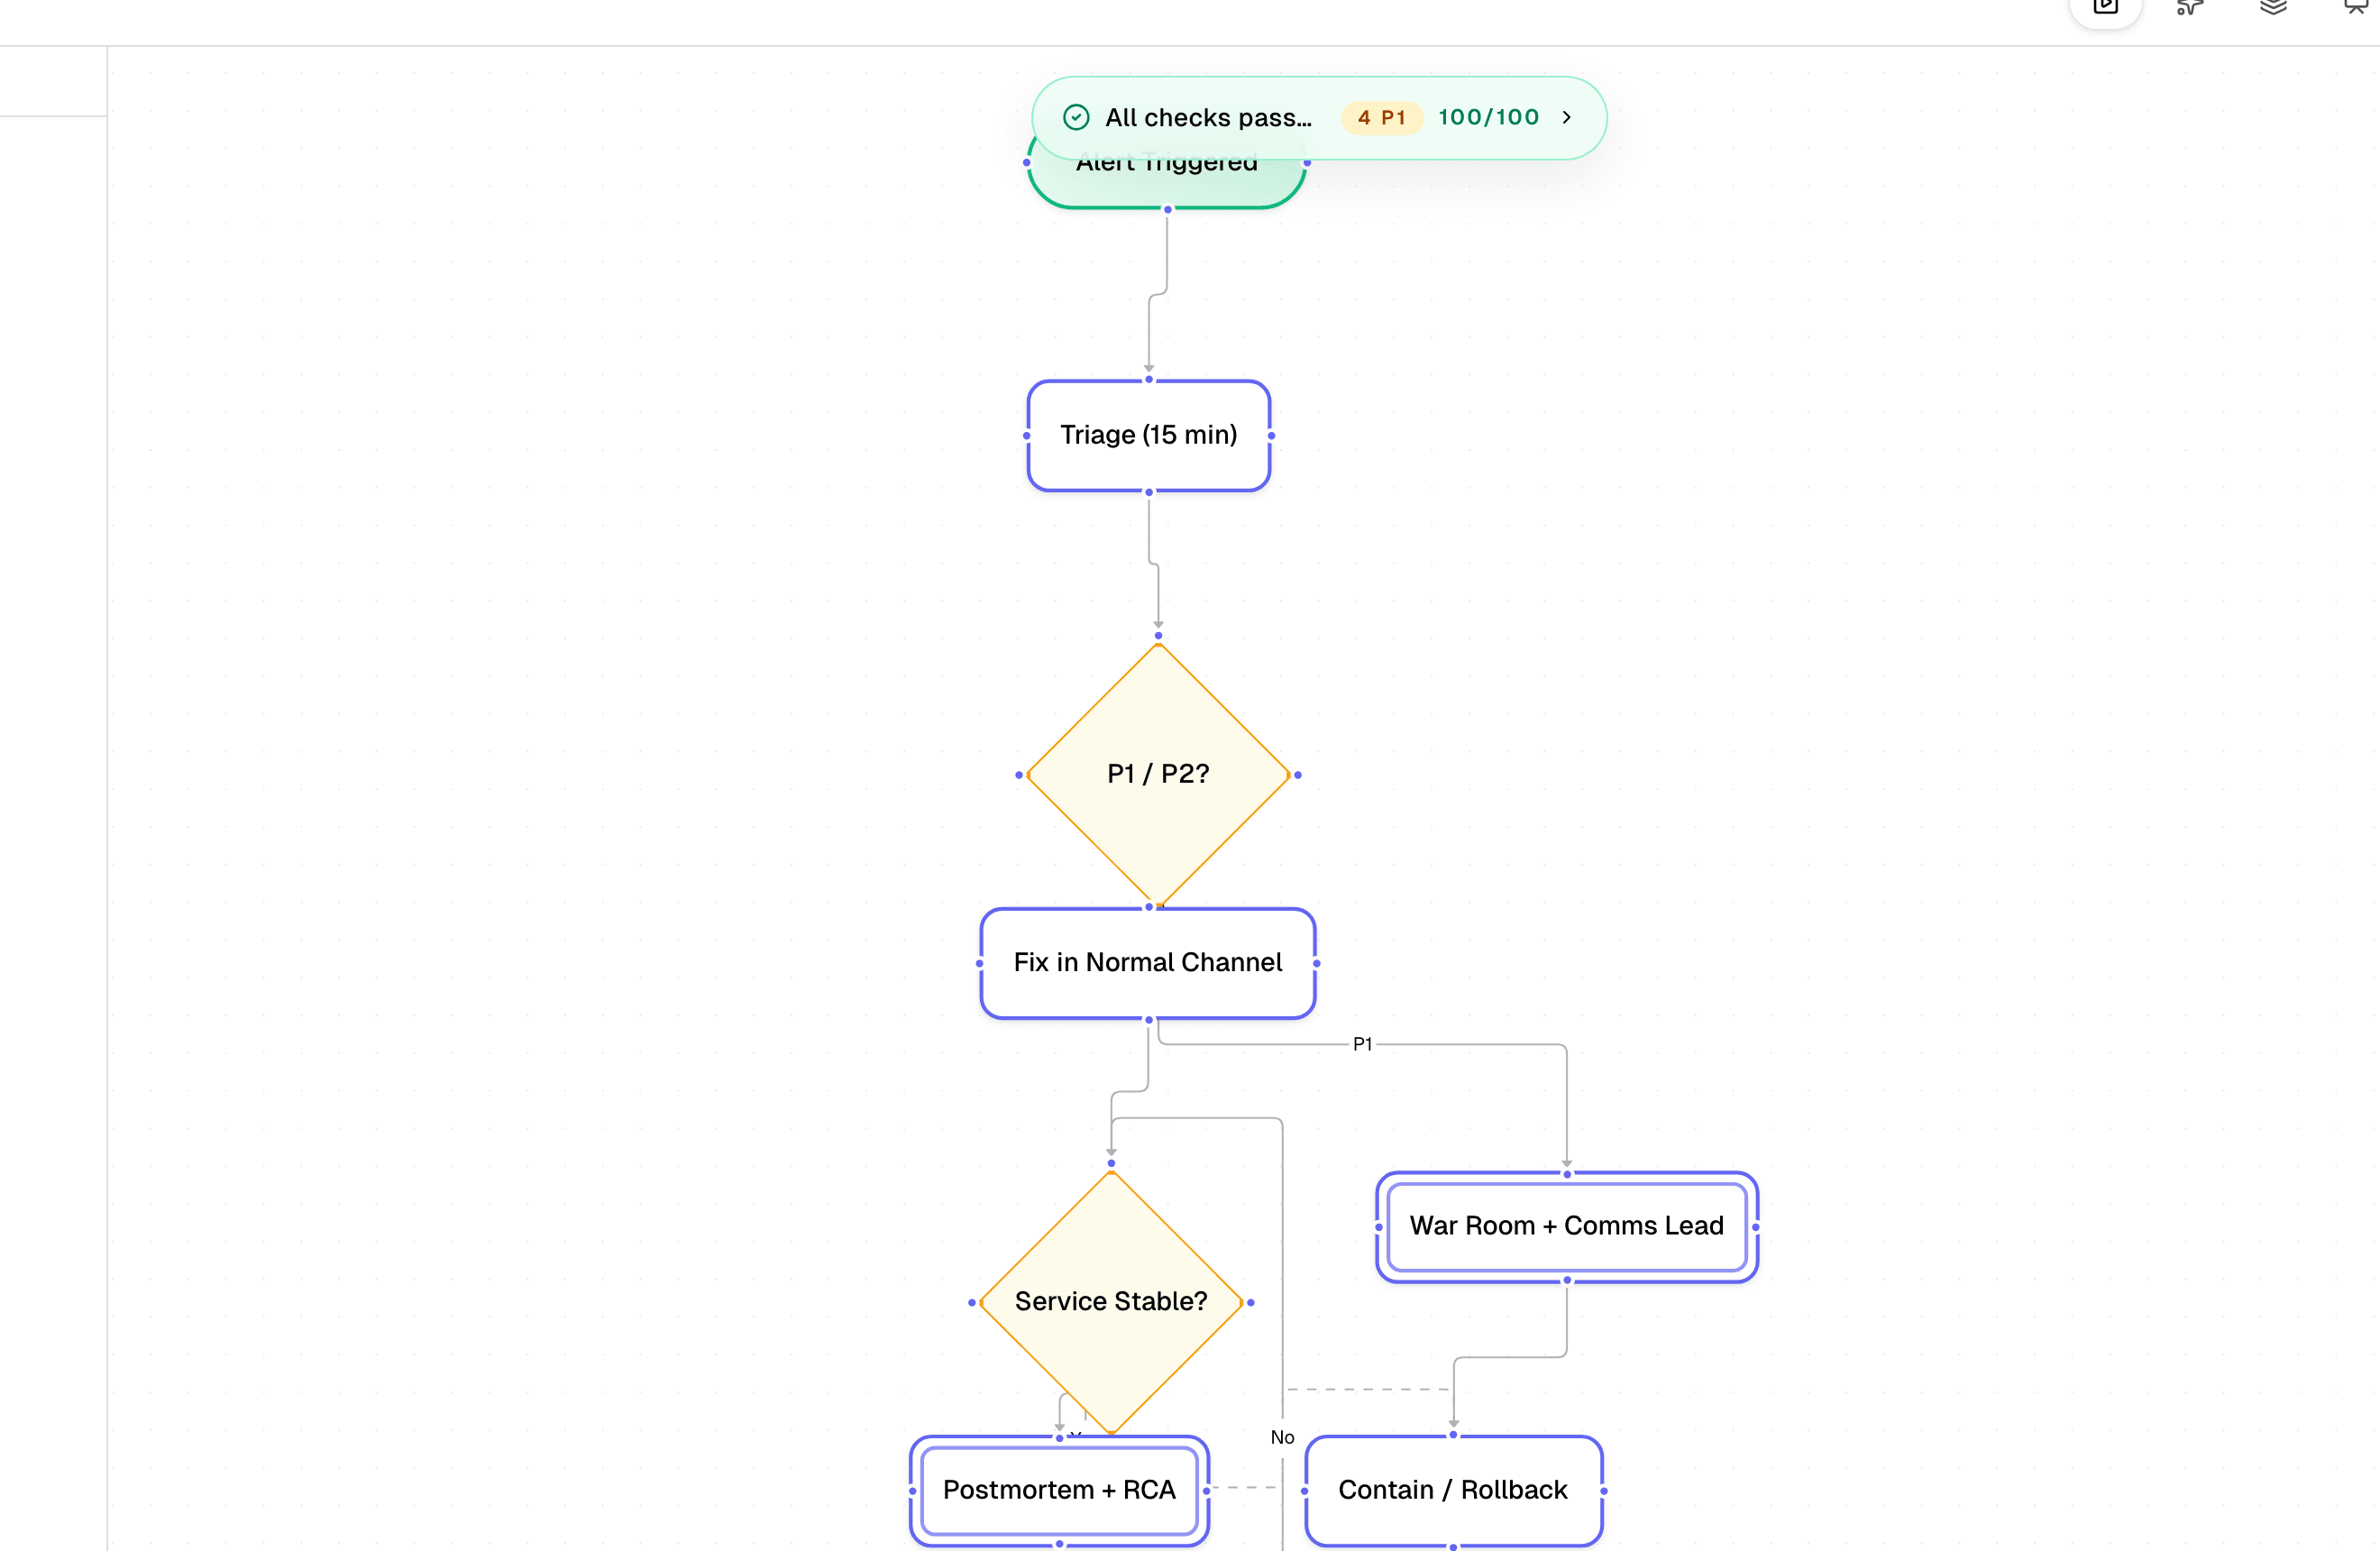The image size is (2380, 1551).
Task: Select the Triage (15 min) node
Action: point(1148,435)
